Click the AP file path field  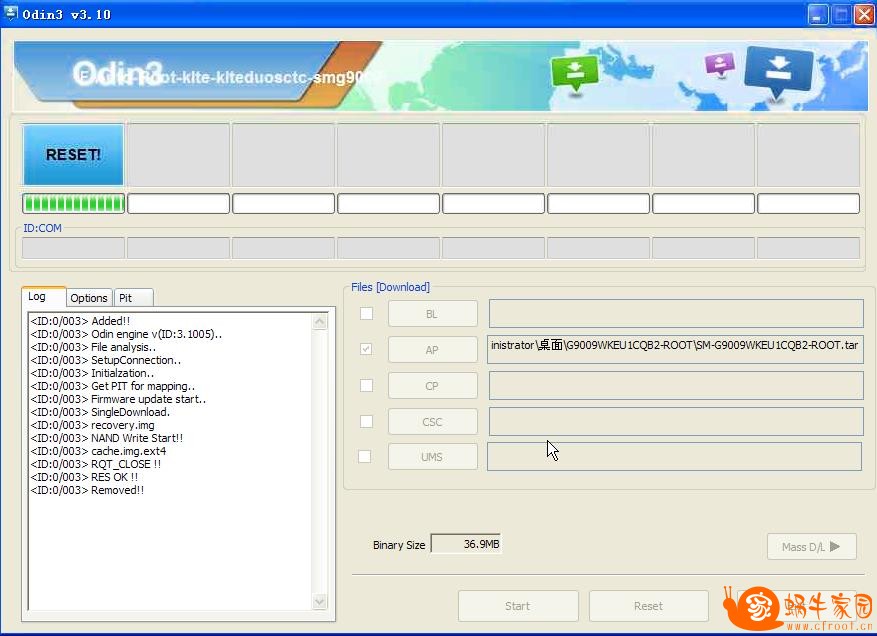click(675, 349)
